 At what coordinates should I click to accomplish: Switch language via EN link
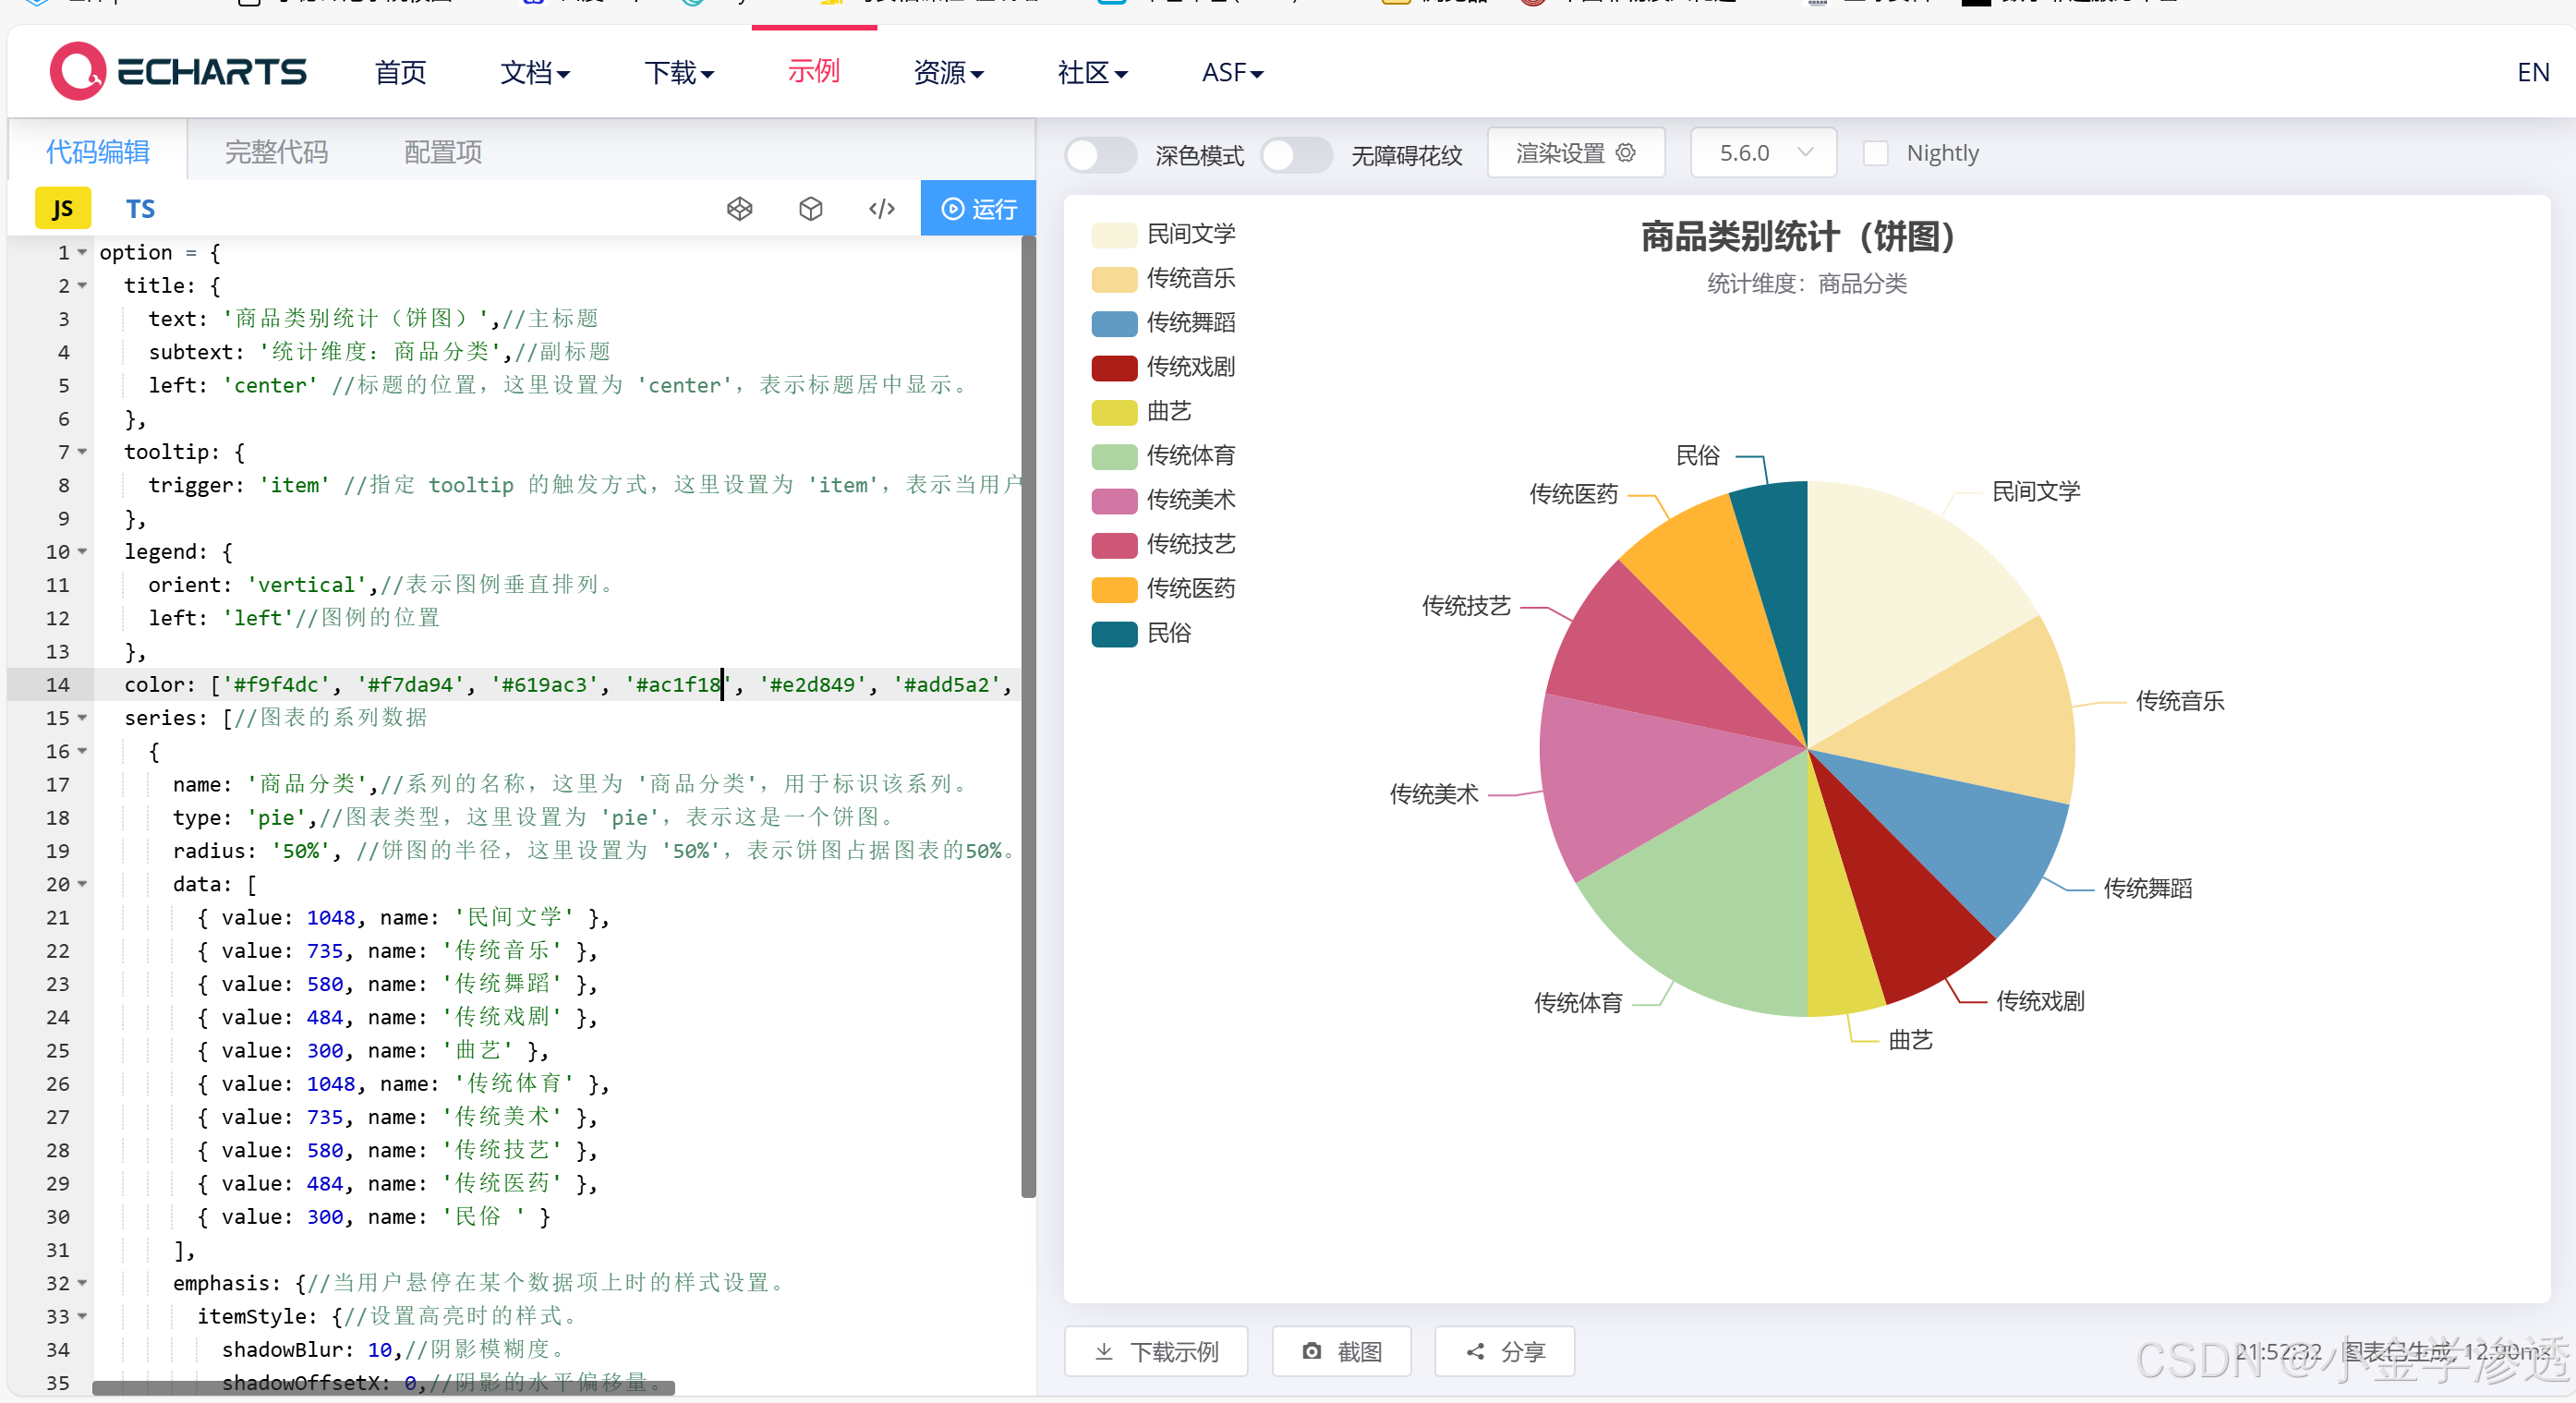click(2532, 72)
